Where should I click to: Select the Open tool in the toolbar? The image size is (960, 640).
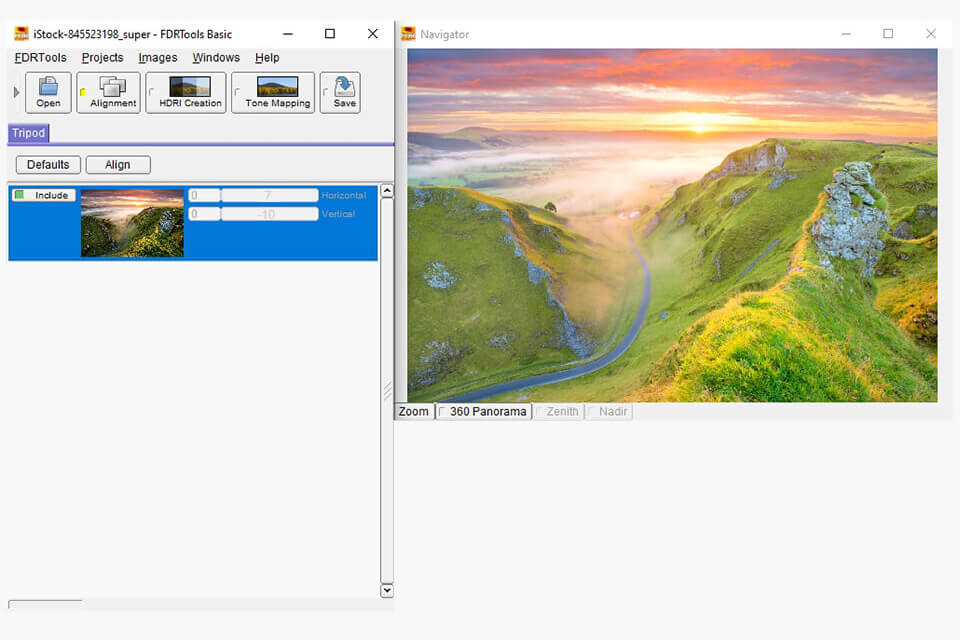(x=47, y=93)
